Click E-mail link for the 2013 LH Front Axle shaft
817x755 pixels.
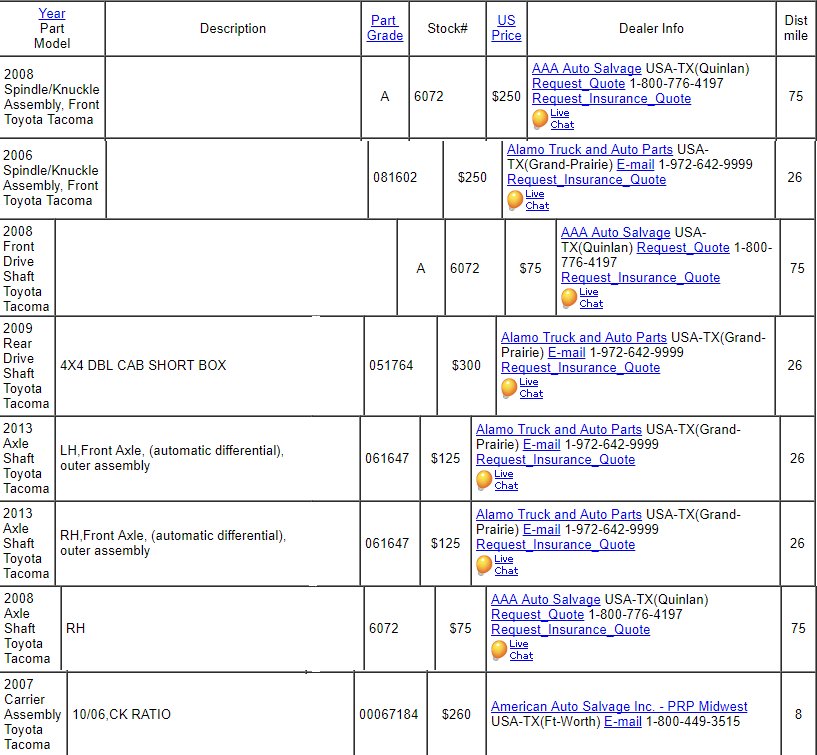[541, 445]
